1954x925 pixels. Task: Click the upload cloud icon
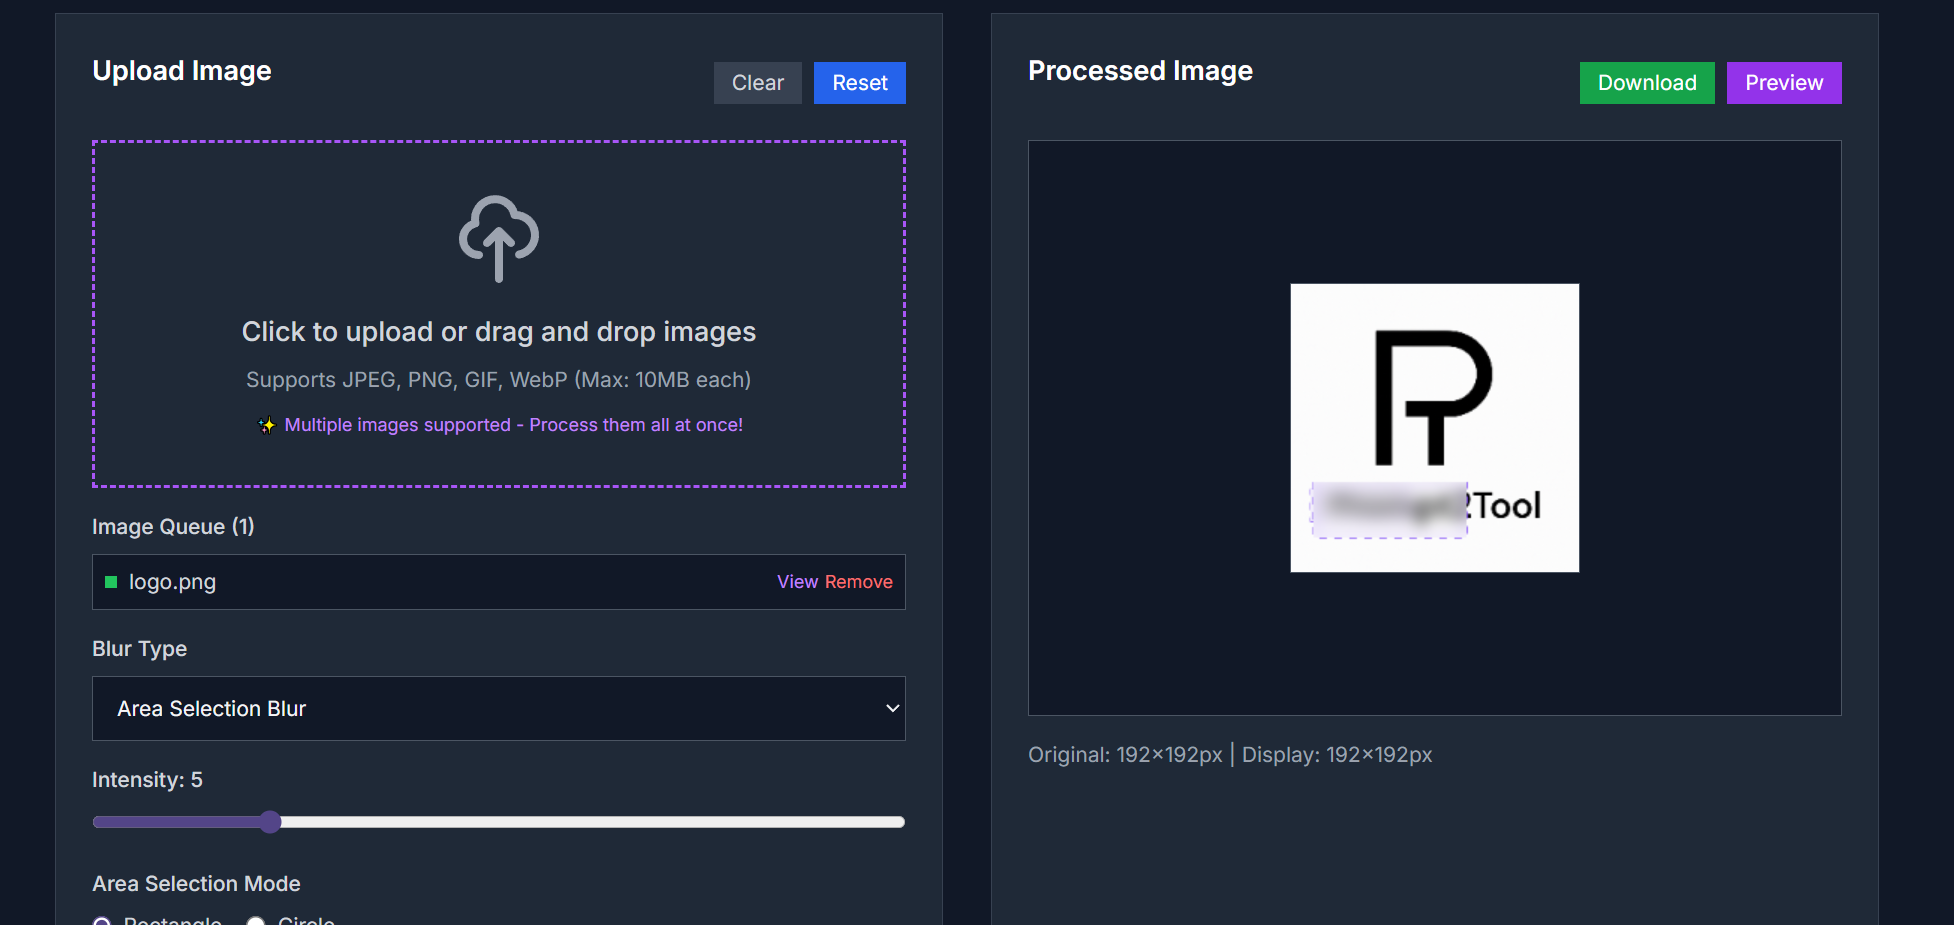(x=498, y=238)
